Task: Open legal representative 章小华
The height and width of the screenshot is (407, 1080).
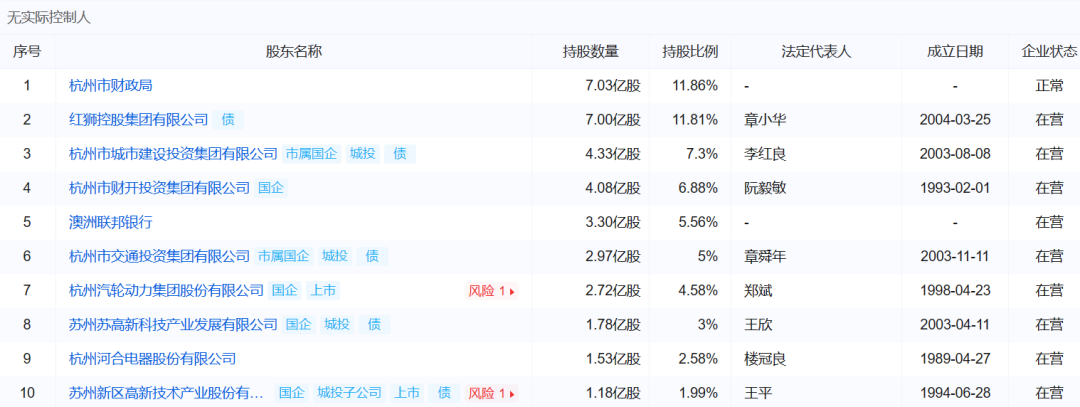Action: click(x=765, y=120)
